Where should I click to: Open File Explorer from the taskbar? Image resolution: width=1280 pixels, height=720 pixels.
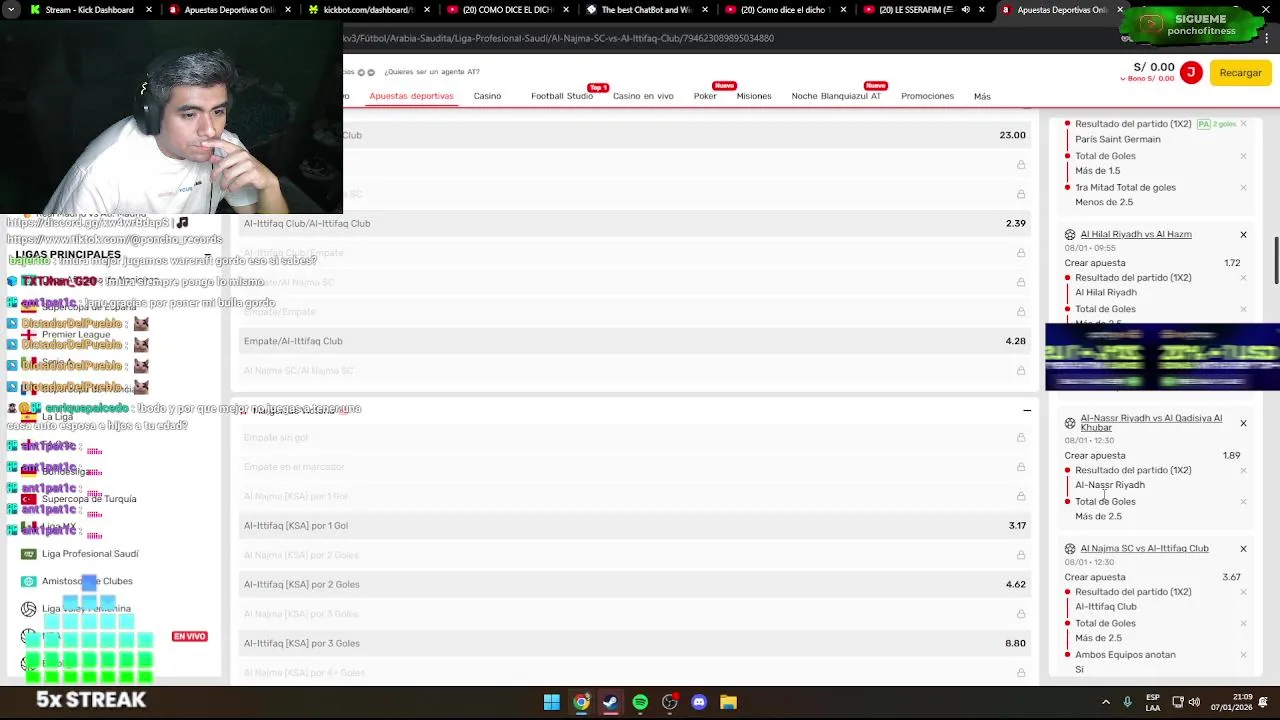pyautogui.click(x=728, y=702)
